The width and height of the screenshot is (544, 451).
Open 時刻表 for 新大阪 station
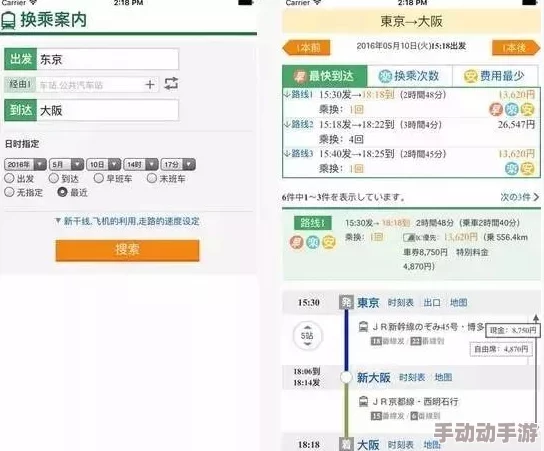pos(412,377)
